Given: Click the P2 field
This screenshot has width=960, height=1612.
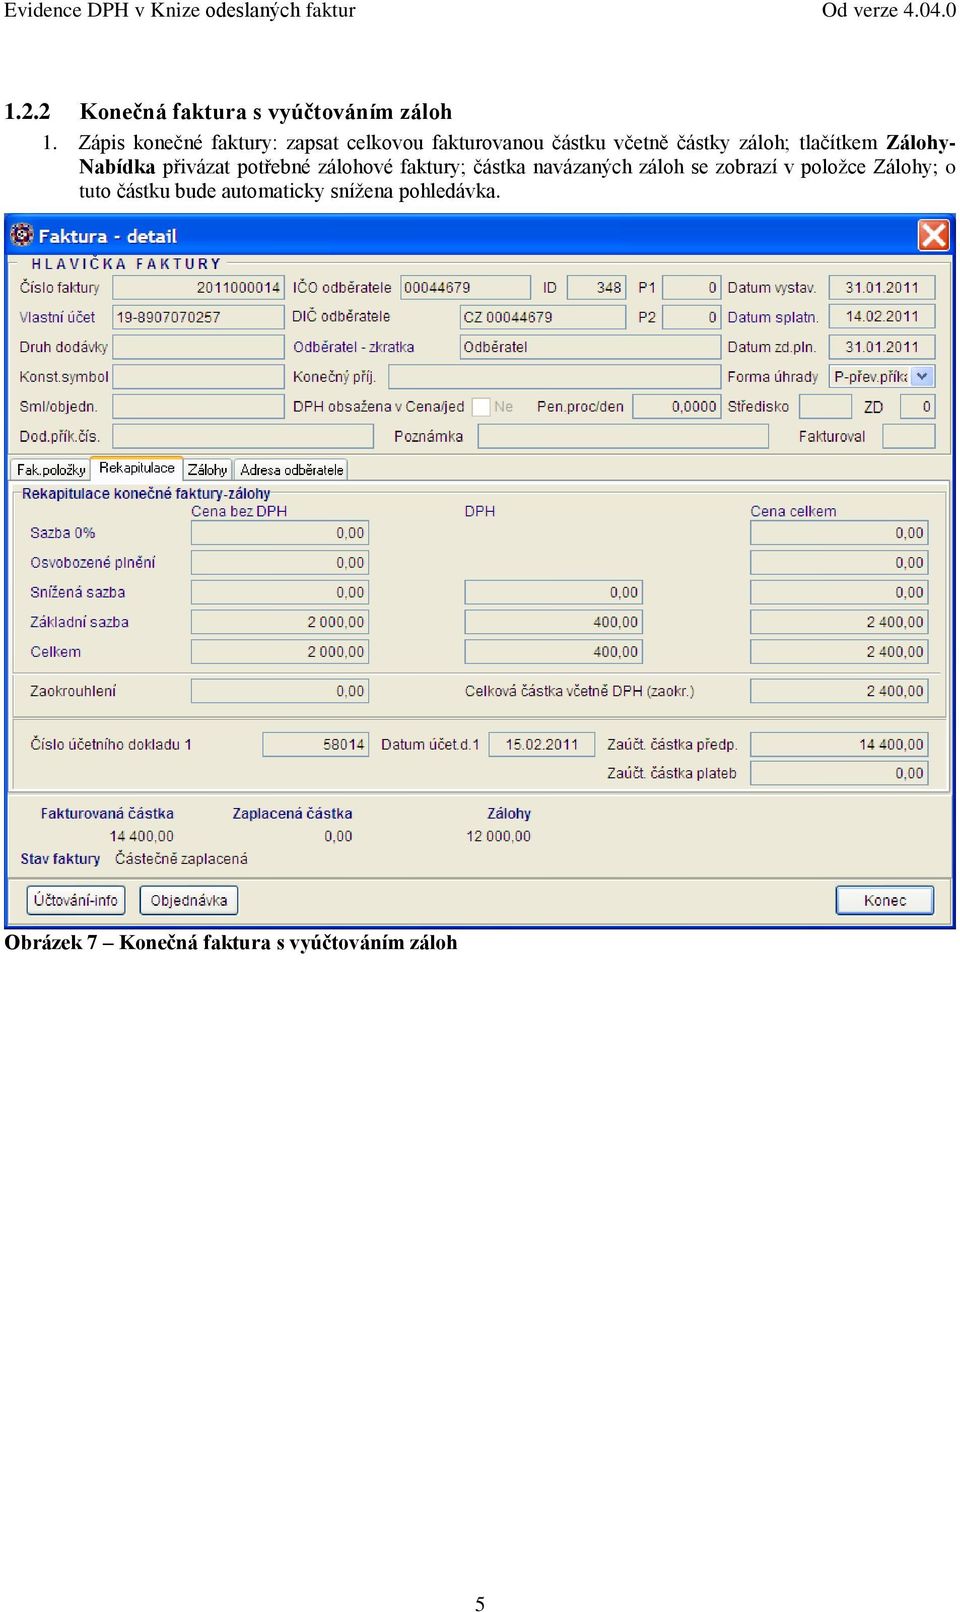Looking at the screenshot, I should pyautogui.click(x=691, y=317).
